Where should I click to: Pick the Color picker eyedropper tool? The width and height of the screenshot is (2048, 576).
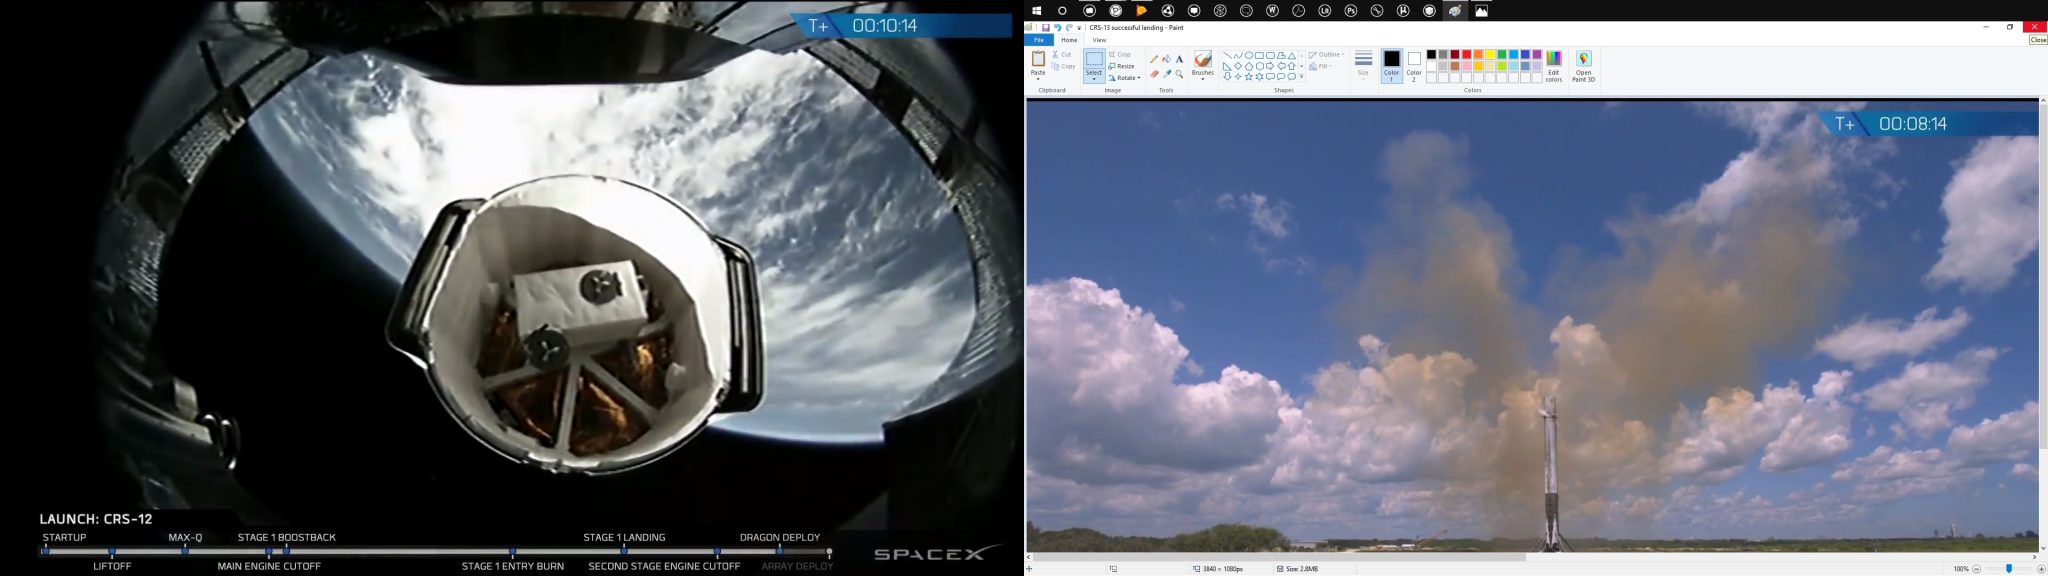[x=1167, y=74]
